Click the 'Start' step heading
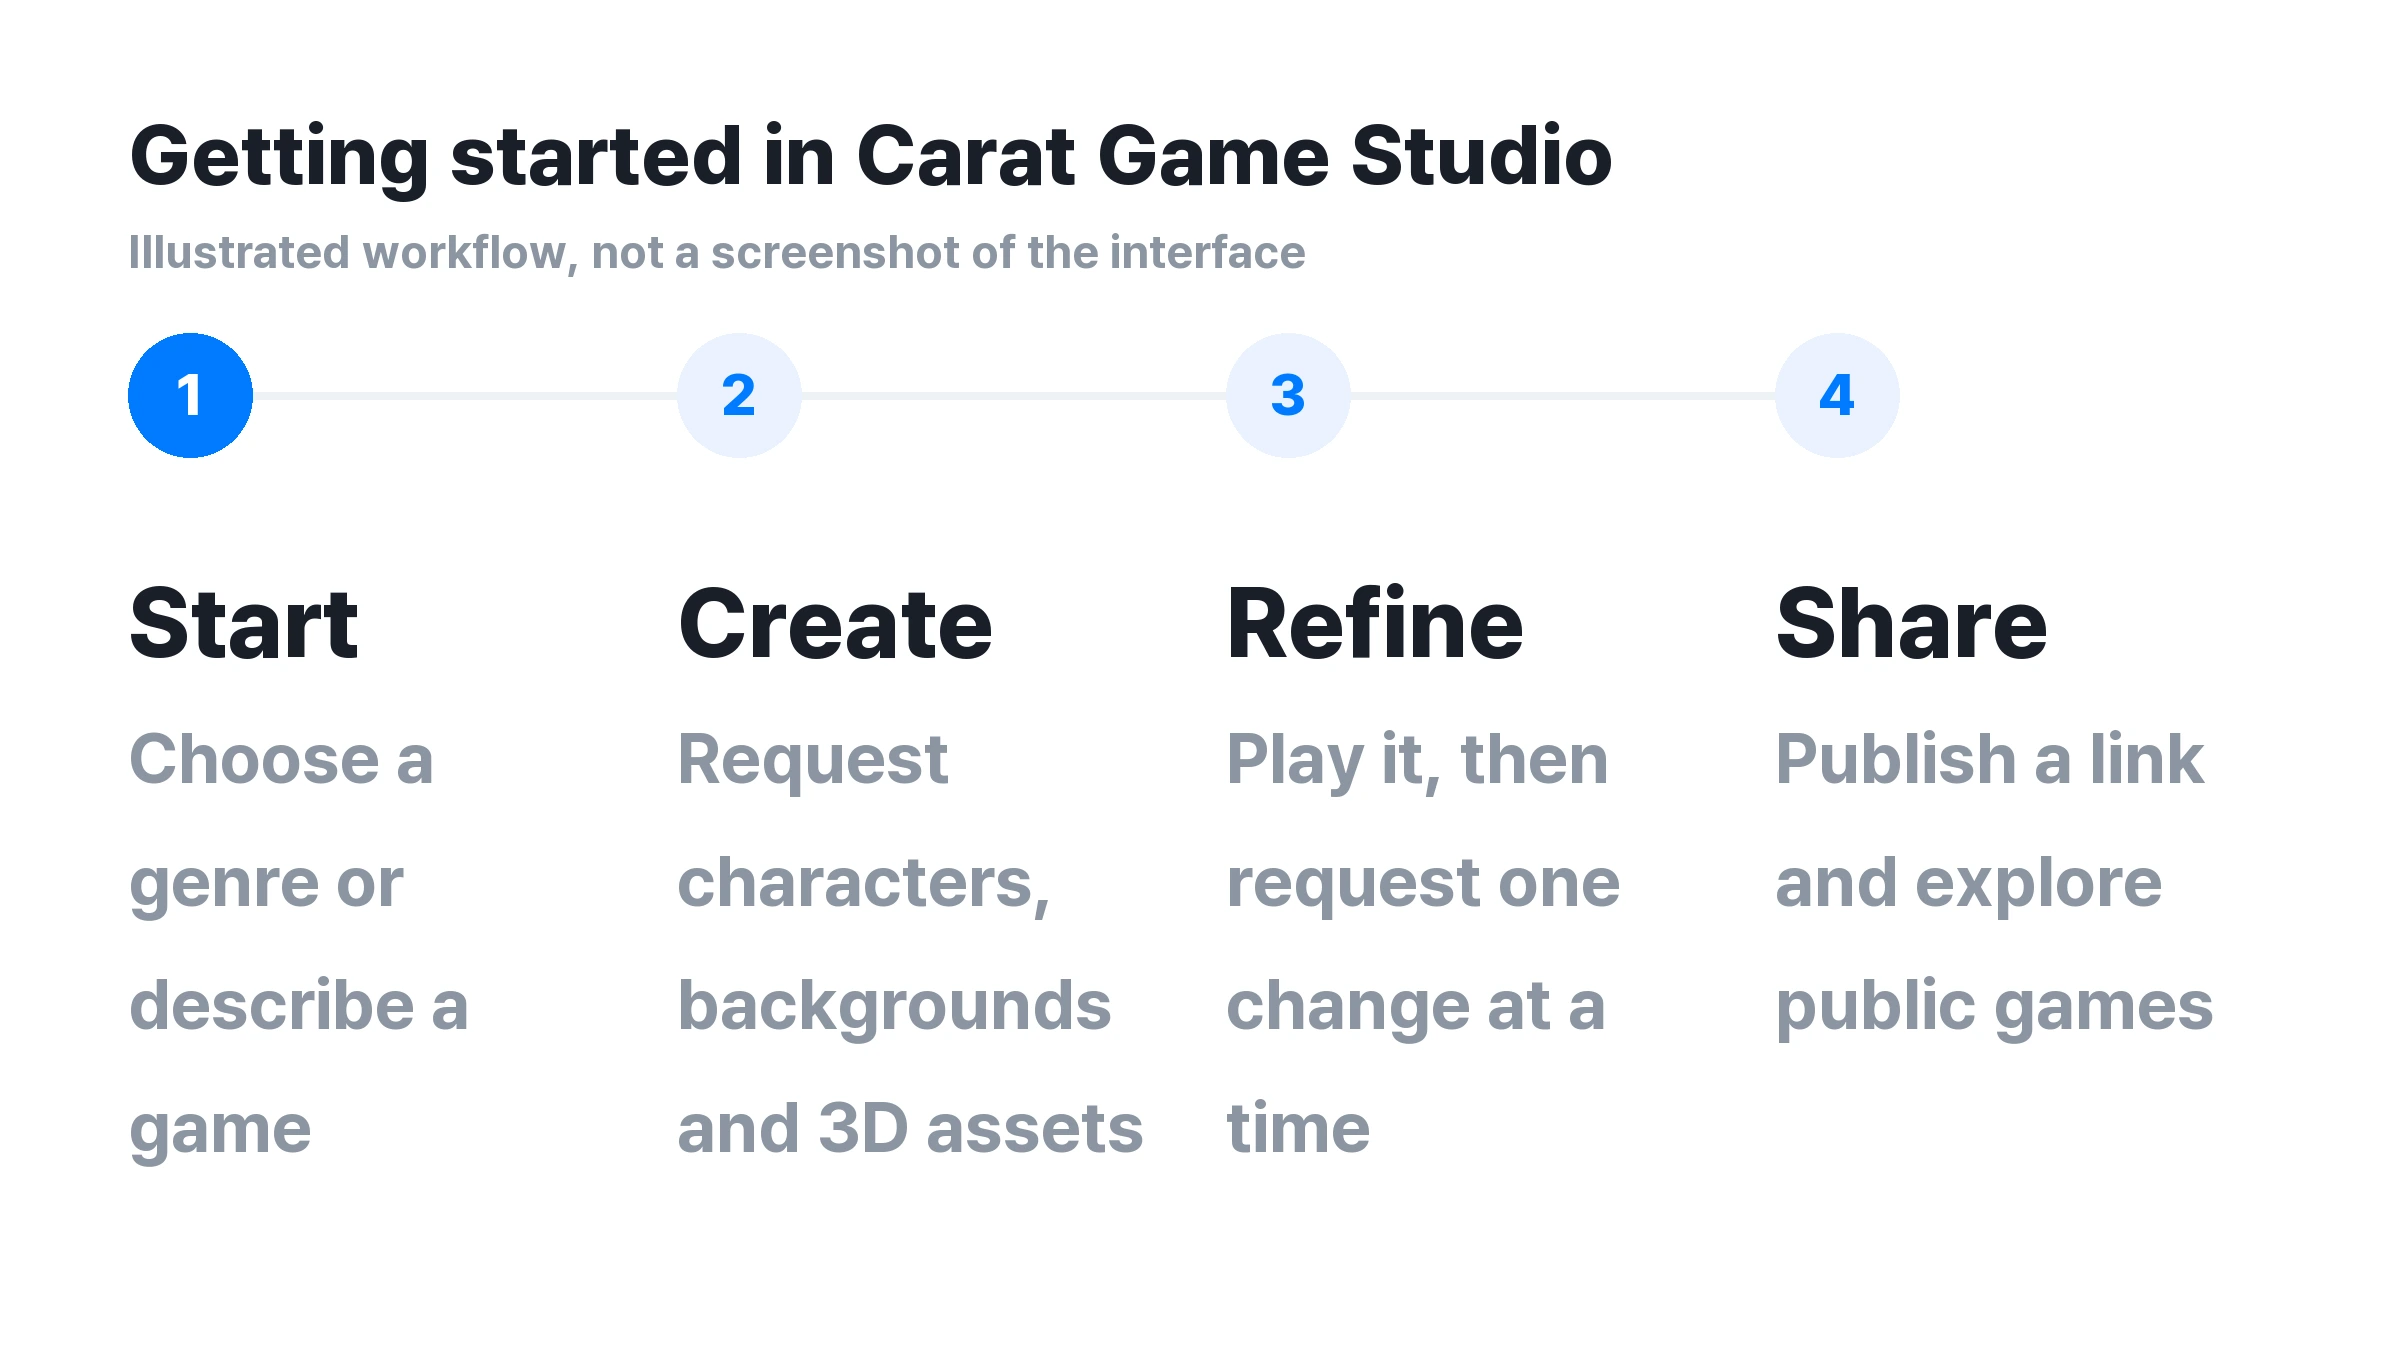The image size is (2400, 1350). 244,624
